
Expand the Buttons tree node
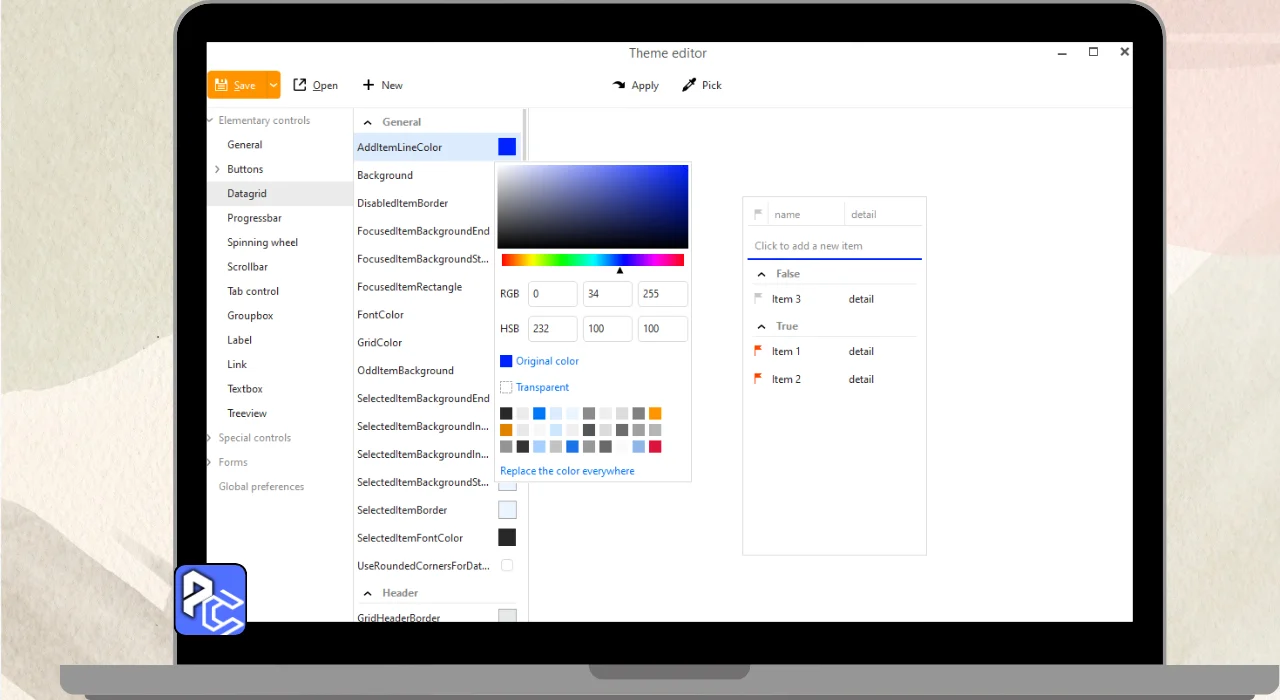[217, 169]
